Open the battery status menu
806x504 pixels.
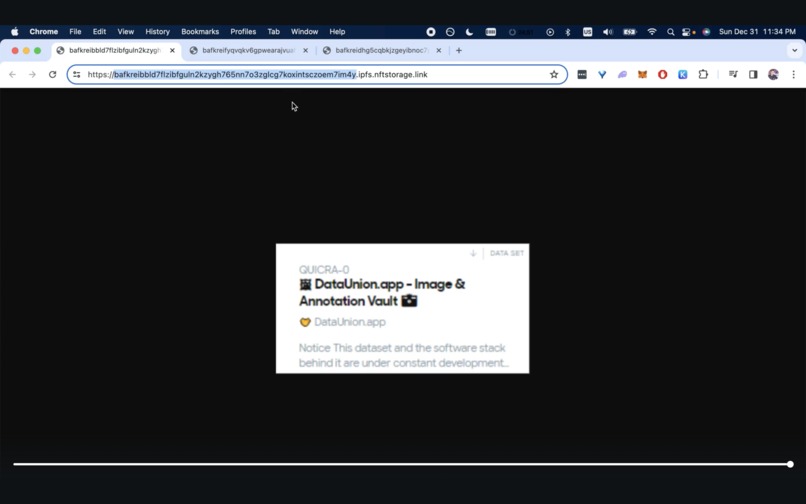click(630, 32)
